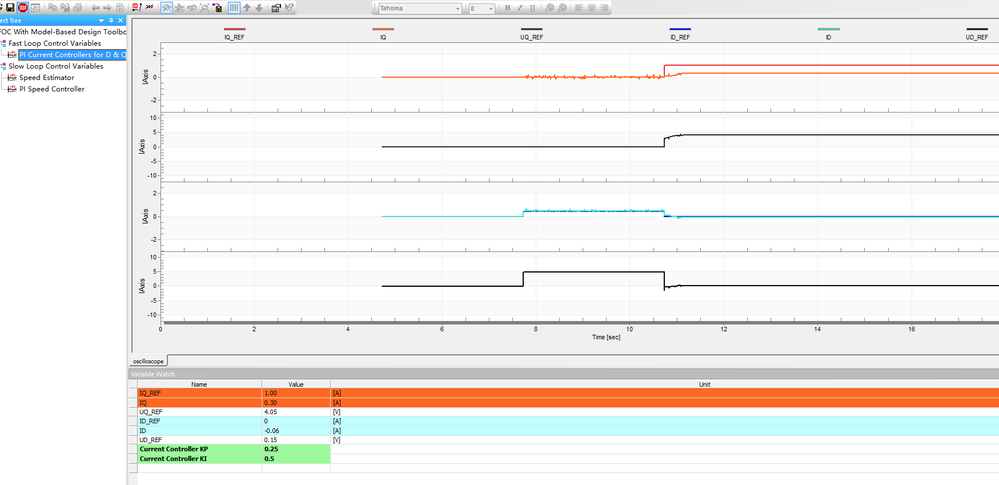
Task: Click the first color palette icon
Action: tap(549, 8)
